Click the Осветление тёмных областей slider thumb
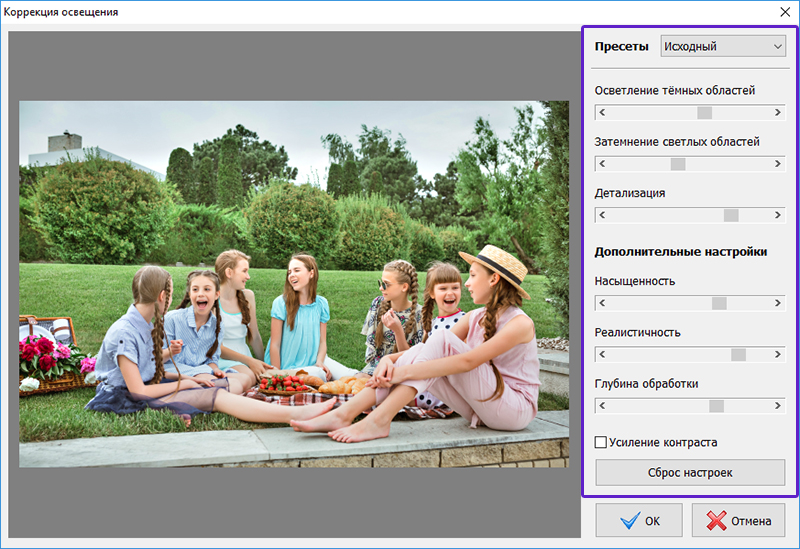This screenshot has height=549, width=800. (705, 113)
